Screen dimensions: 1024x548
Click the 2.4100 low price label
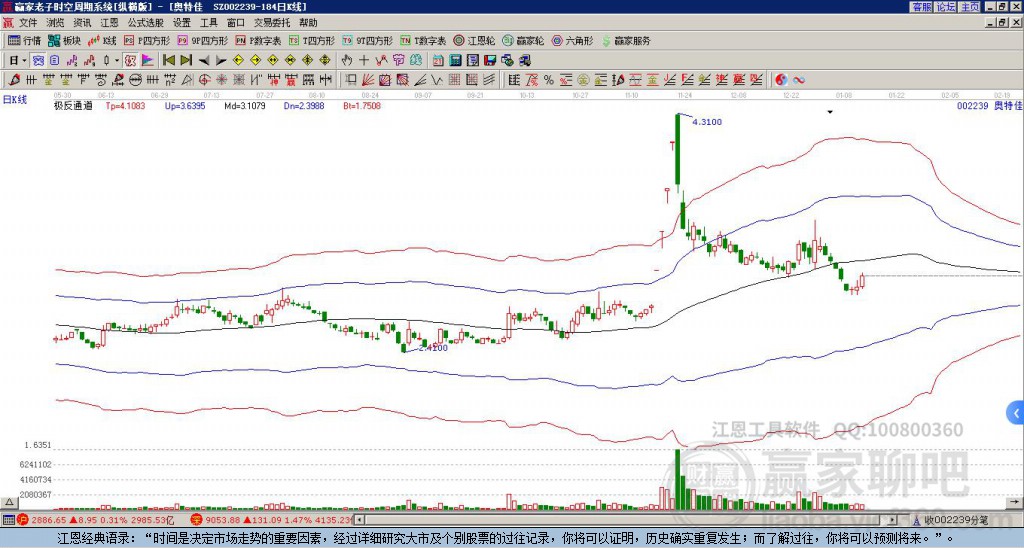pyautogui.click(x=433, y=348)
